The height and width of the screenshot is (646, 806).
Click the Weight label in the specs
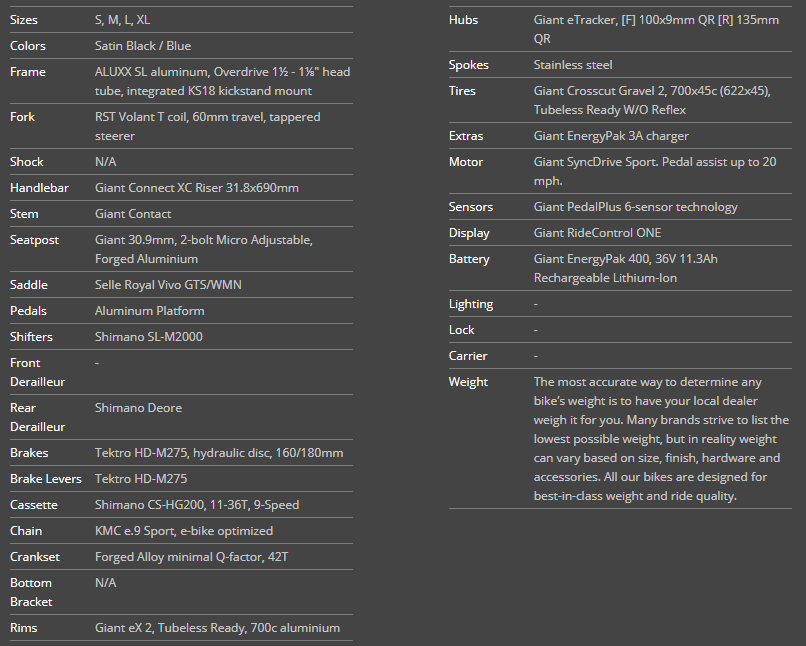pos(468,382)
